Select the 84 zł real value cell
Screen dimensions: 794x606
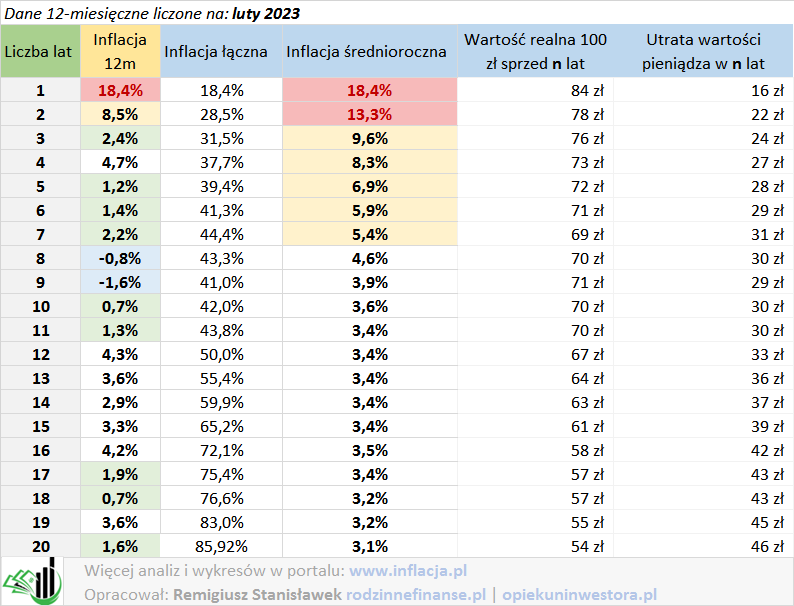coord(586,90)
